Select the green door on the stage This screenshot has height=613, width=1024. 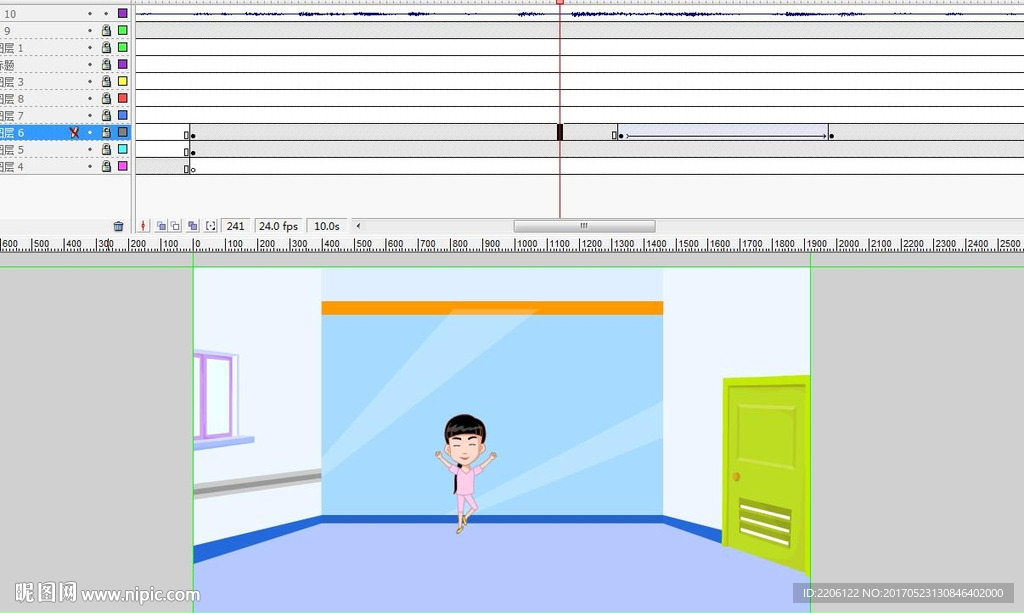tap(765, 460)
